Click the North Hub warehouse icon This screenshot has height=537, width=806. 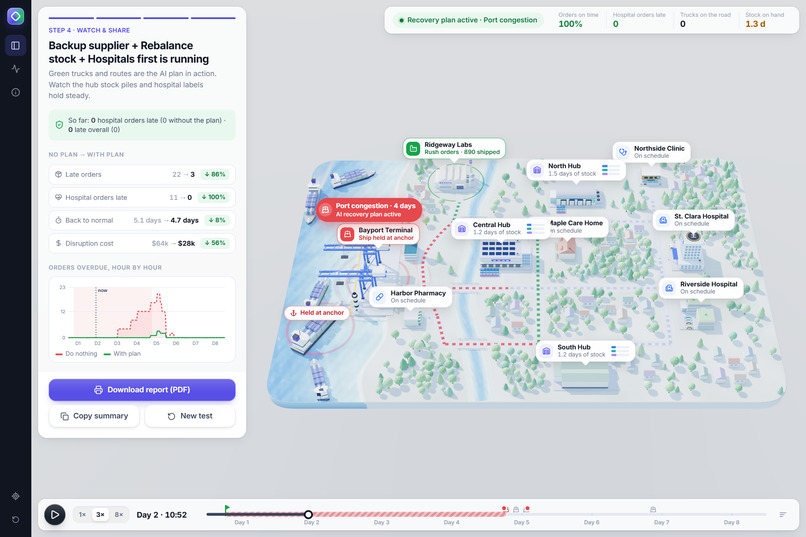[537, 170]
